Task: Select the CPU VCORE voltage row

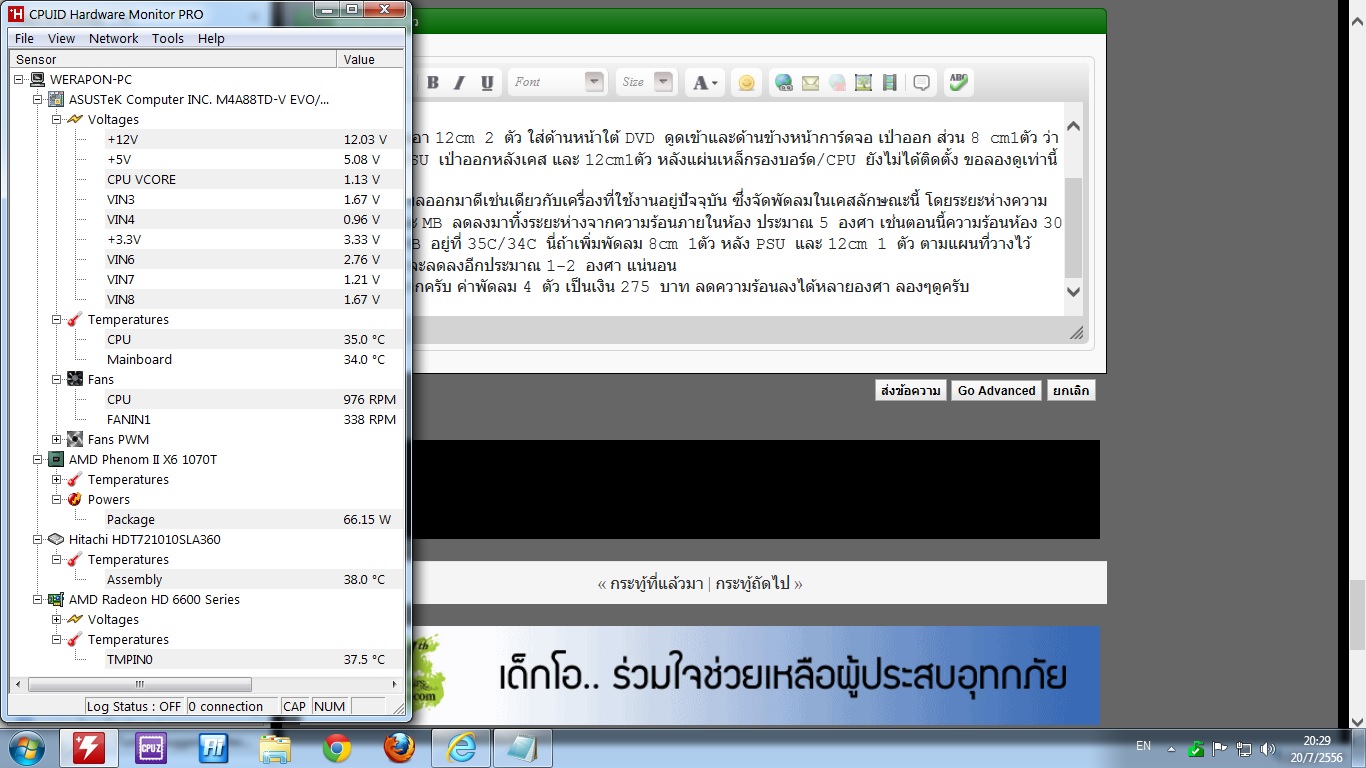Action: pos(254,179)
